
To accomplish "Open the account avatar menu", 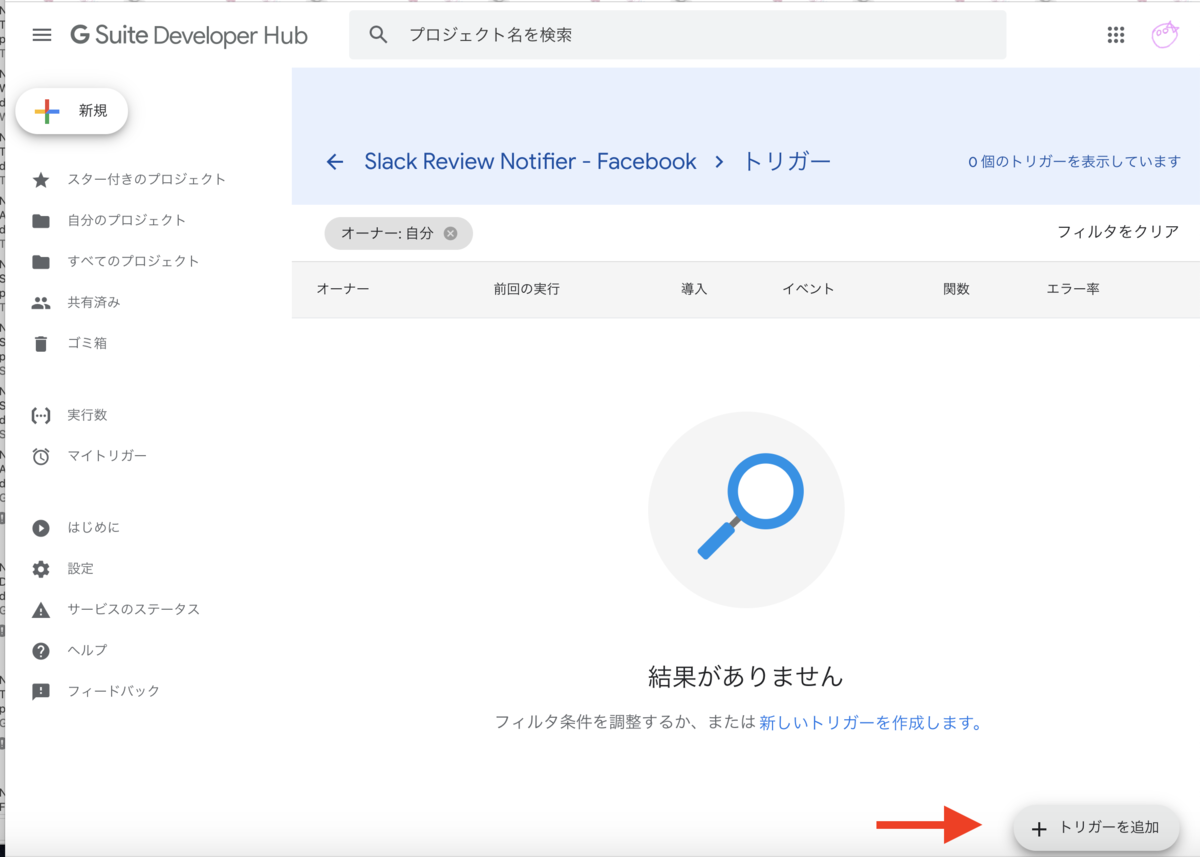I will (1165, 35).
